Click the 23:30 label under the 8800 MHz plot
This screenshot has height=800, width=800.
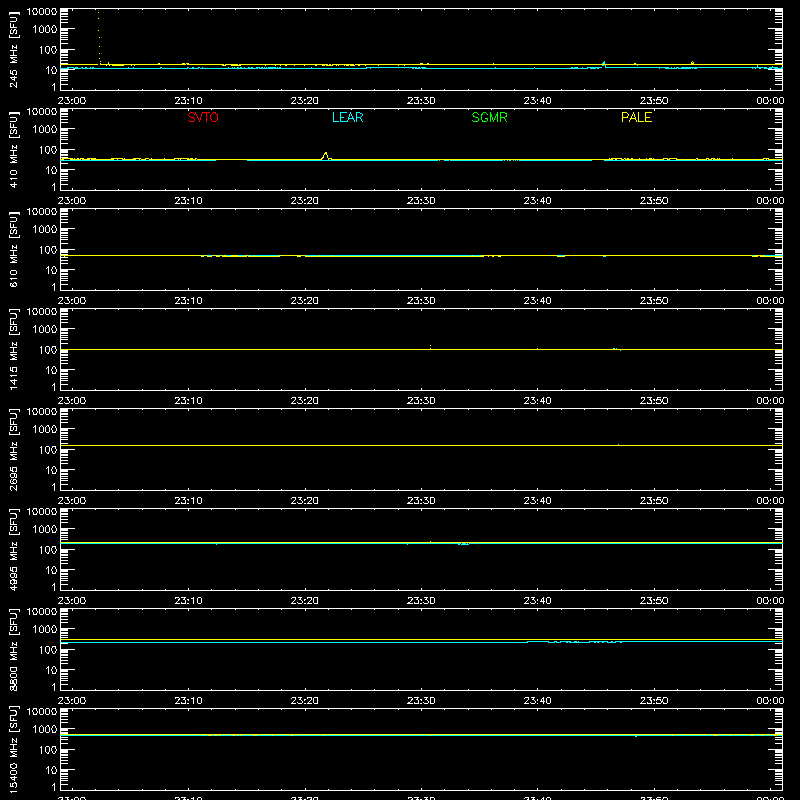[421, 701]
